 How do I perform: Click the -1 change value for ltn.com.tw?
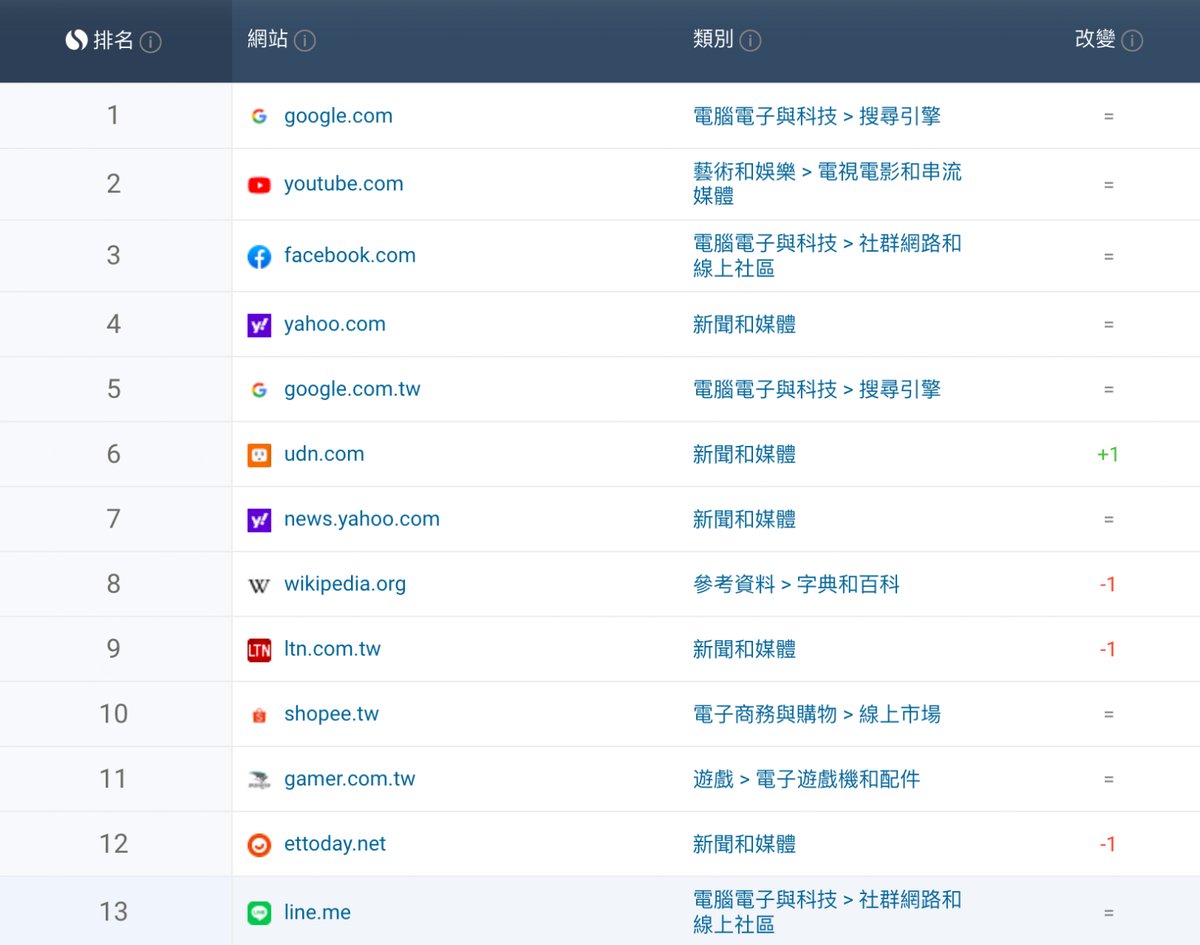1108,649
